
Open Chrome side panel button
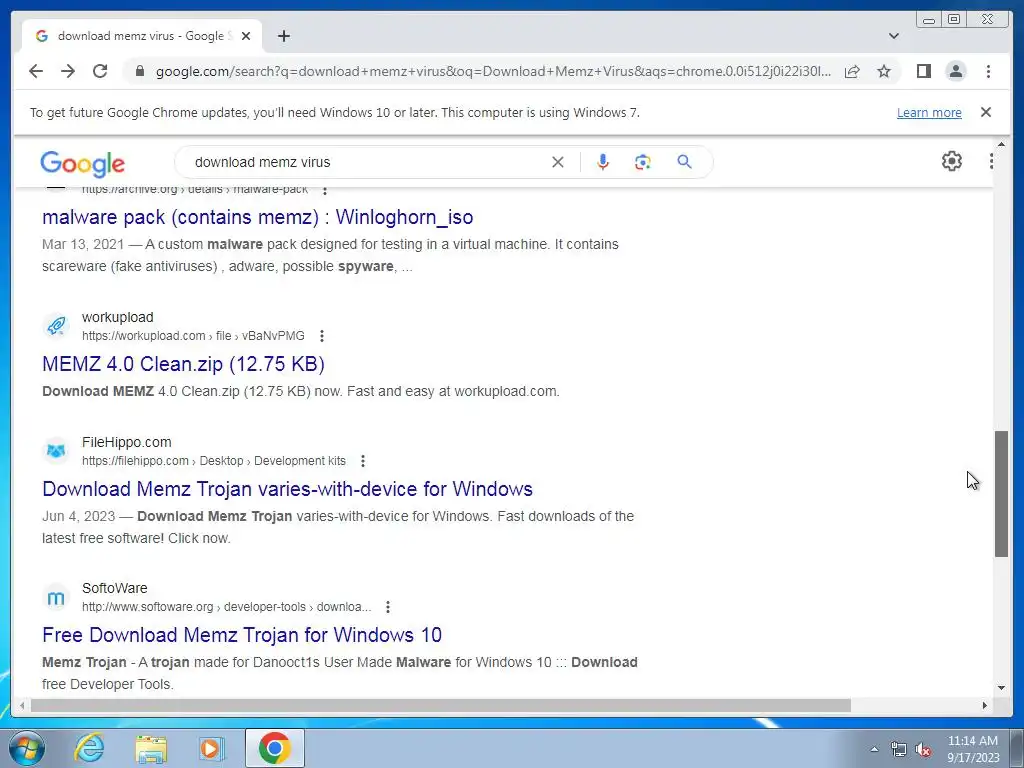point(923,71)
